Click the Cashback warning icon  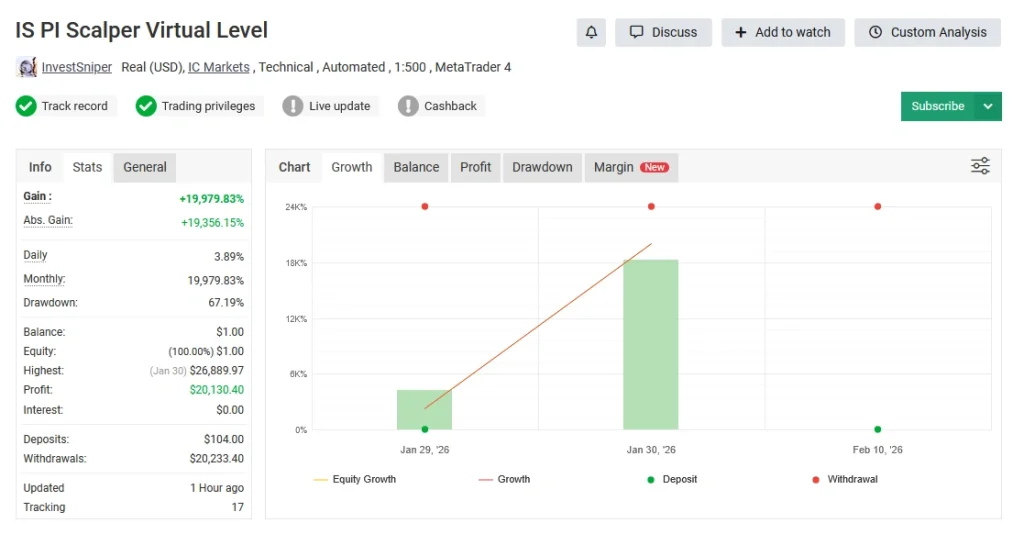pyautogui.click(x=408, y=106)
